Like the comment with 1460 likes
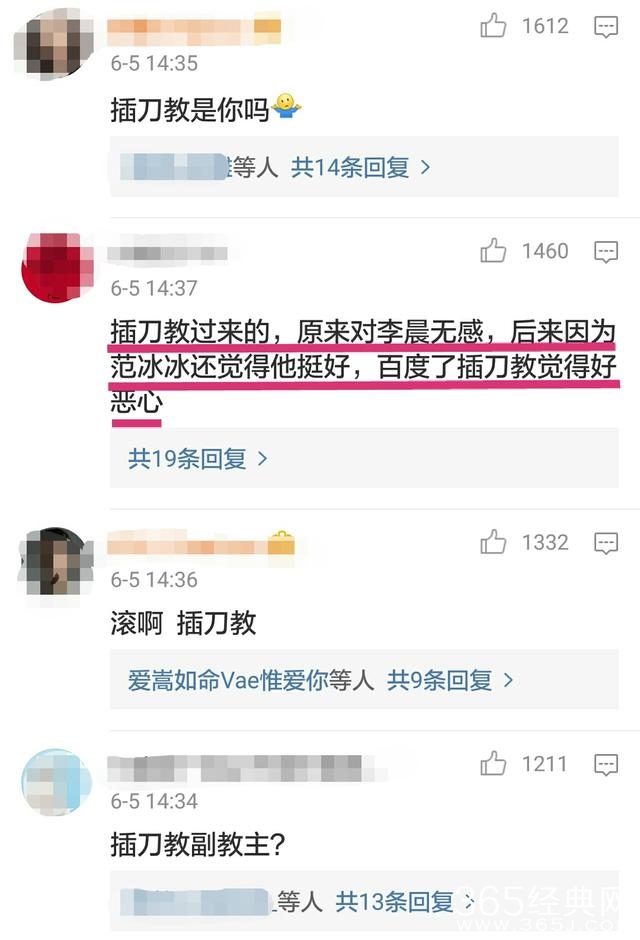640x940 pixels. (x=493, y=251)
